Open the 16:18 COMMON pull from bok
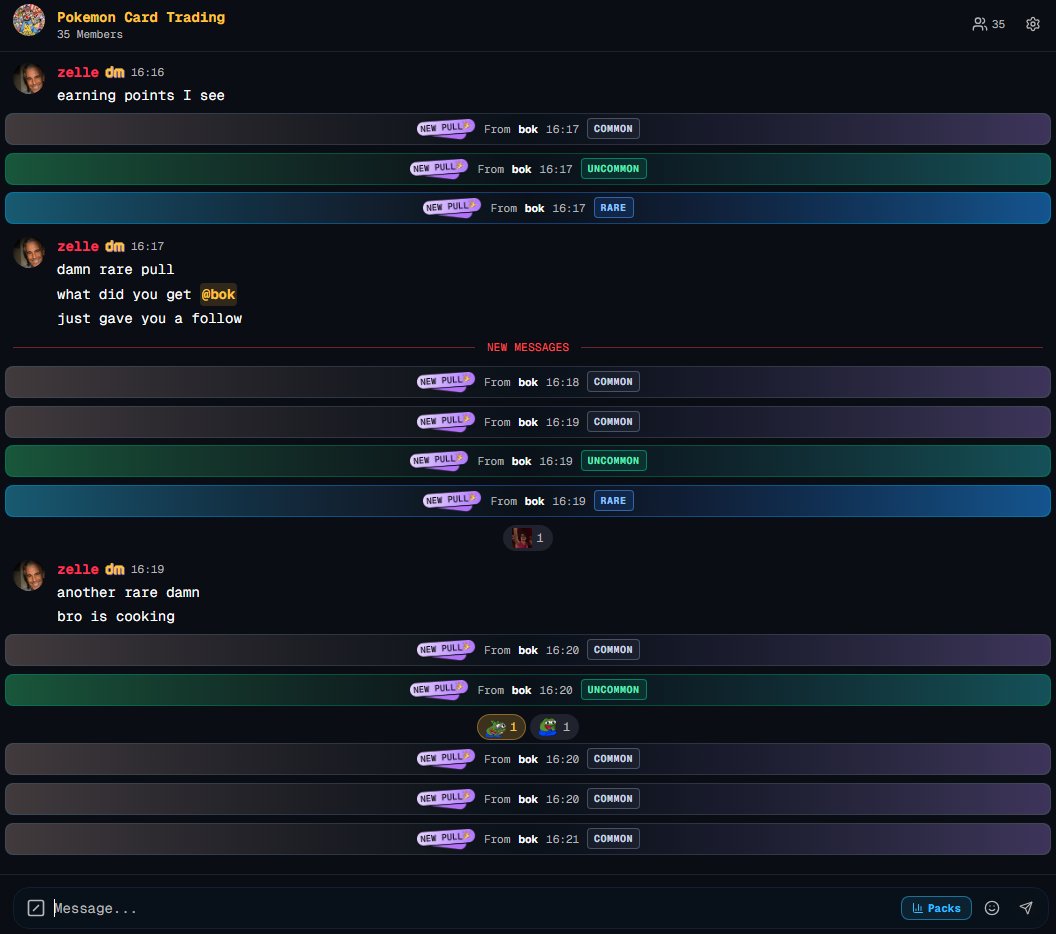This screenshot has height=934, width=1056. [528, 382]
